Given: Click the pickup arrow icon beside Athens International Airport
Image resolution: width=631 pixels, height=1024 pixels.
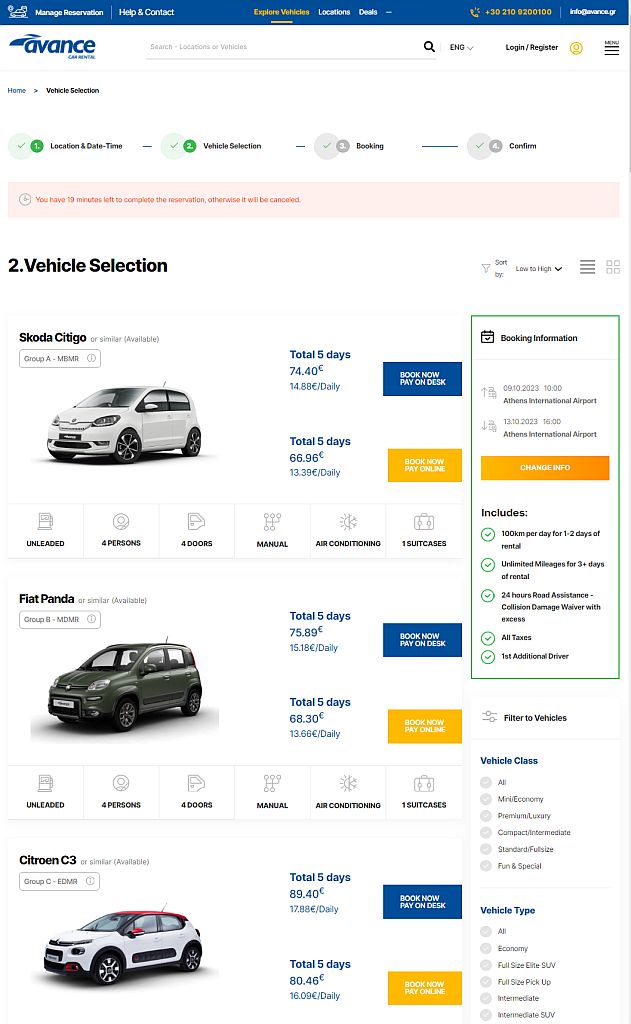Looking at the screenshot, I should click(x=488, y=393).
